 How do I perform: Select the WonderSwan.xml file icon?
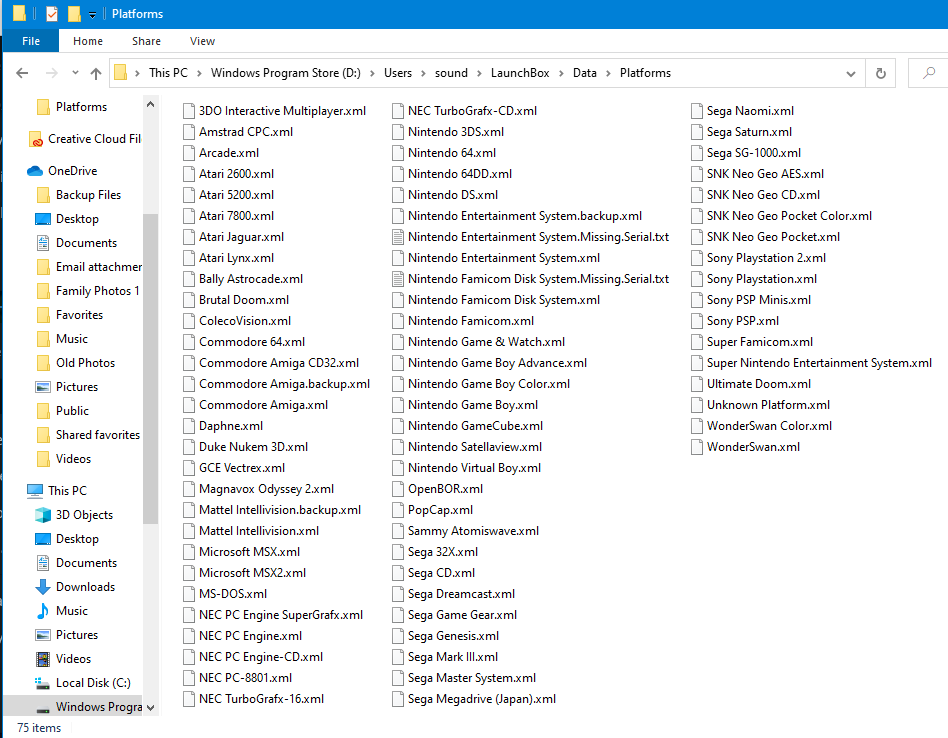[x=696, y=447]
